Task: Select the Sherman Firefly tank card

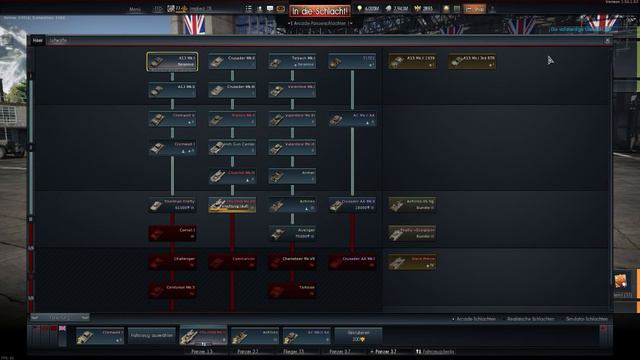Action: [x=172, y=204]
